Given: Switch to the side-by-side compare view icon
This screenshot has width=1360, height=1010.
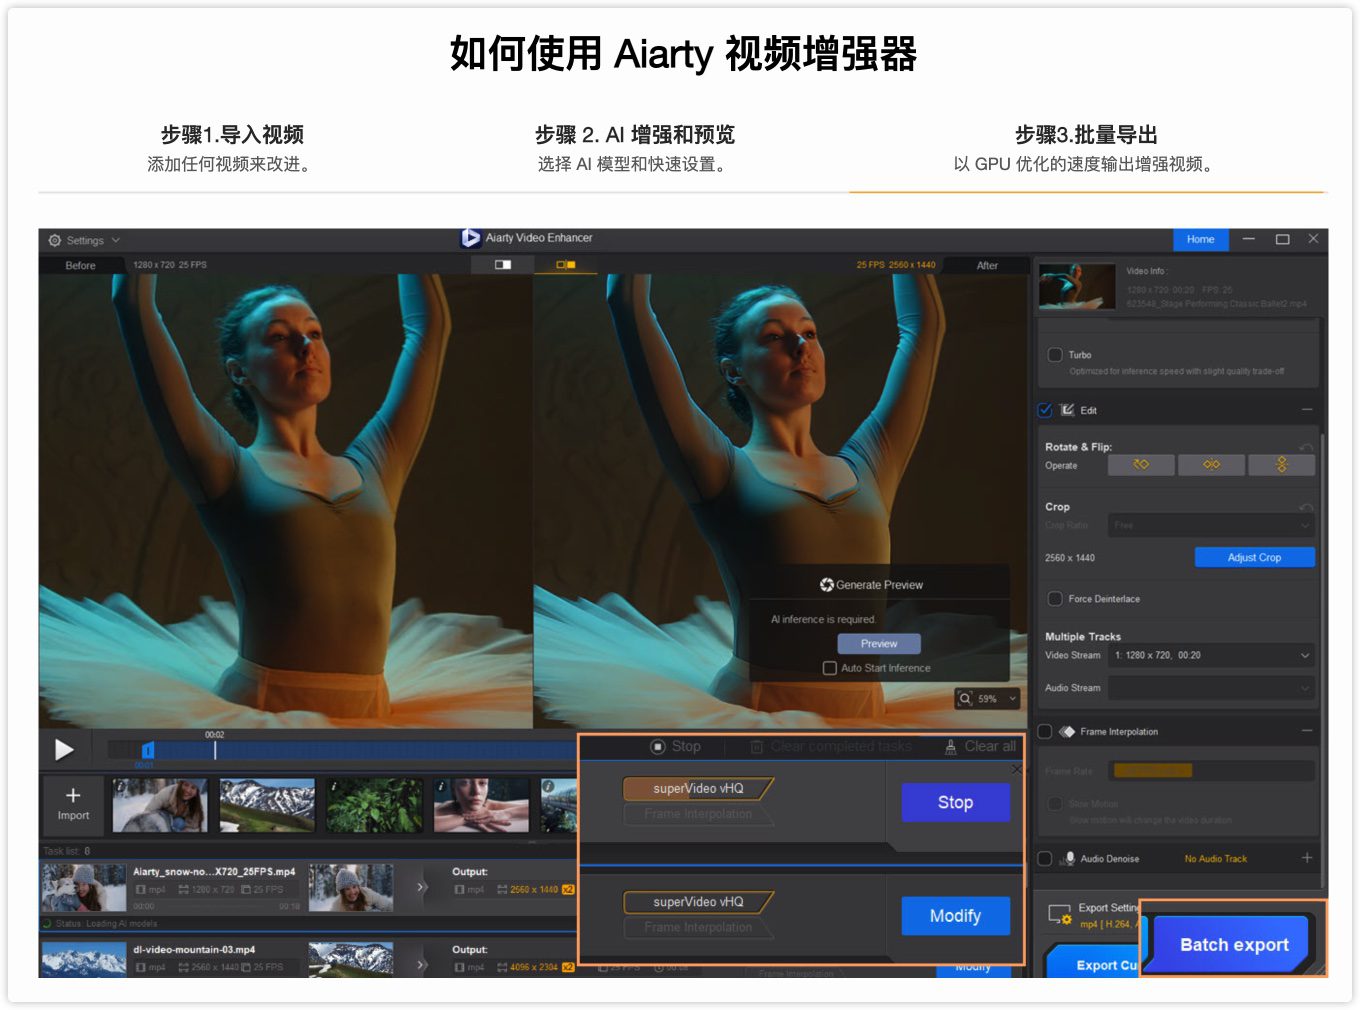Looking at the screenshot, I should pyautogui.click(x=566, y=265).
